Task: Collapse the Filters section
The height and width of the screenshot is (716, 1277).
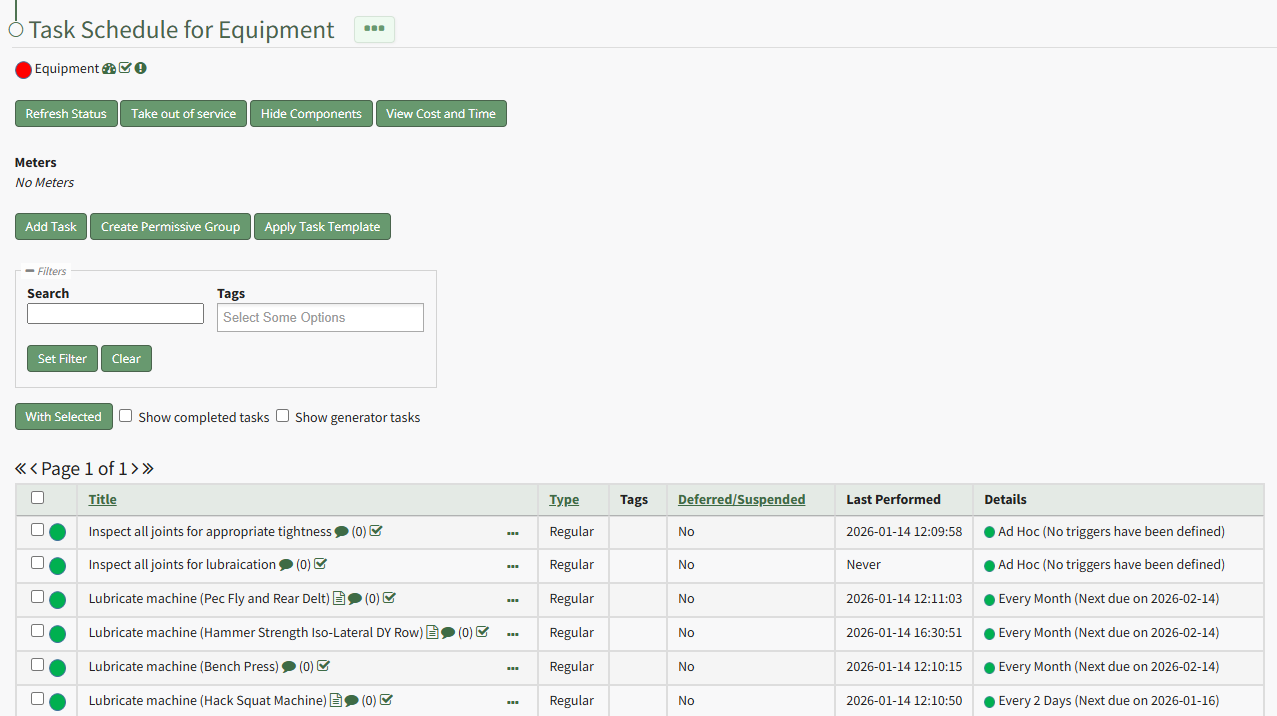Action: (x=30, y=271)
